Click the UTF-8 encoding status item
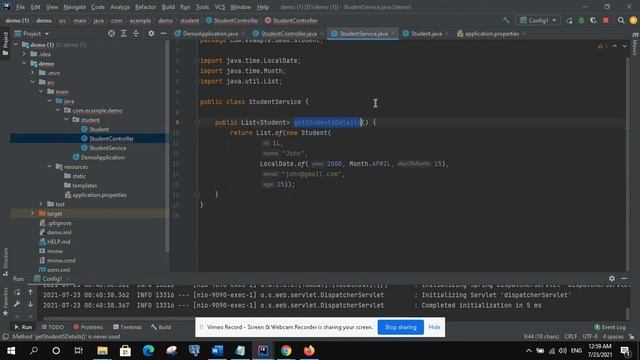The height and width of the screenshot is (360, 640). pyautogui.click(x=589, y=337)
